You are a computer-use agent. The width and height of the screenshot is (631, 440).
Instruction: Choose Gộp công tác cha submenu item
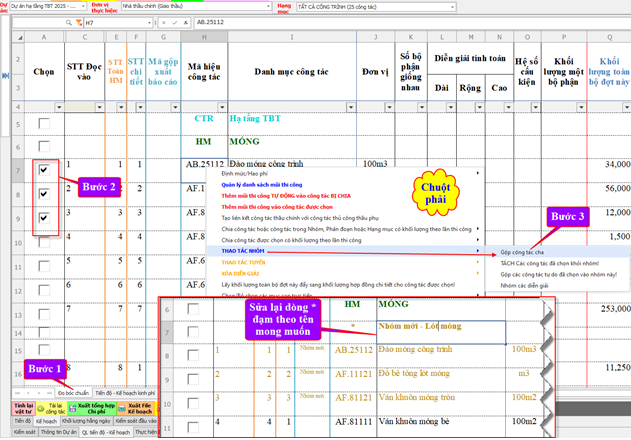pyautogui.click(x=522, y=254)
